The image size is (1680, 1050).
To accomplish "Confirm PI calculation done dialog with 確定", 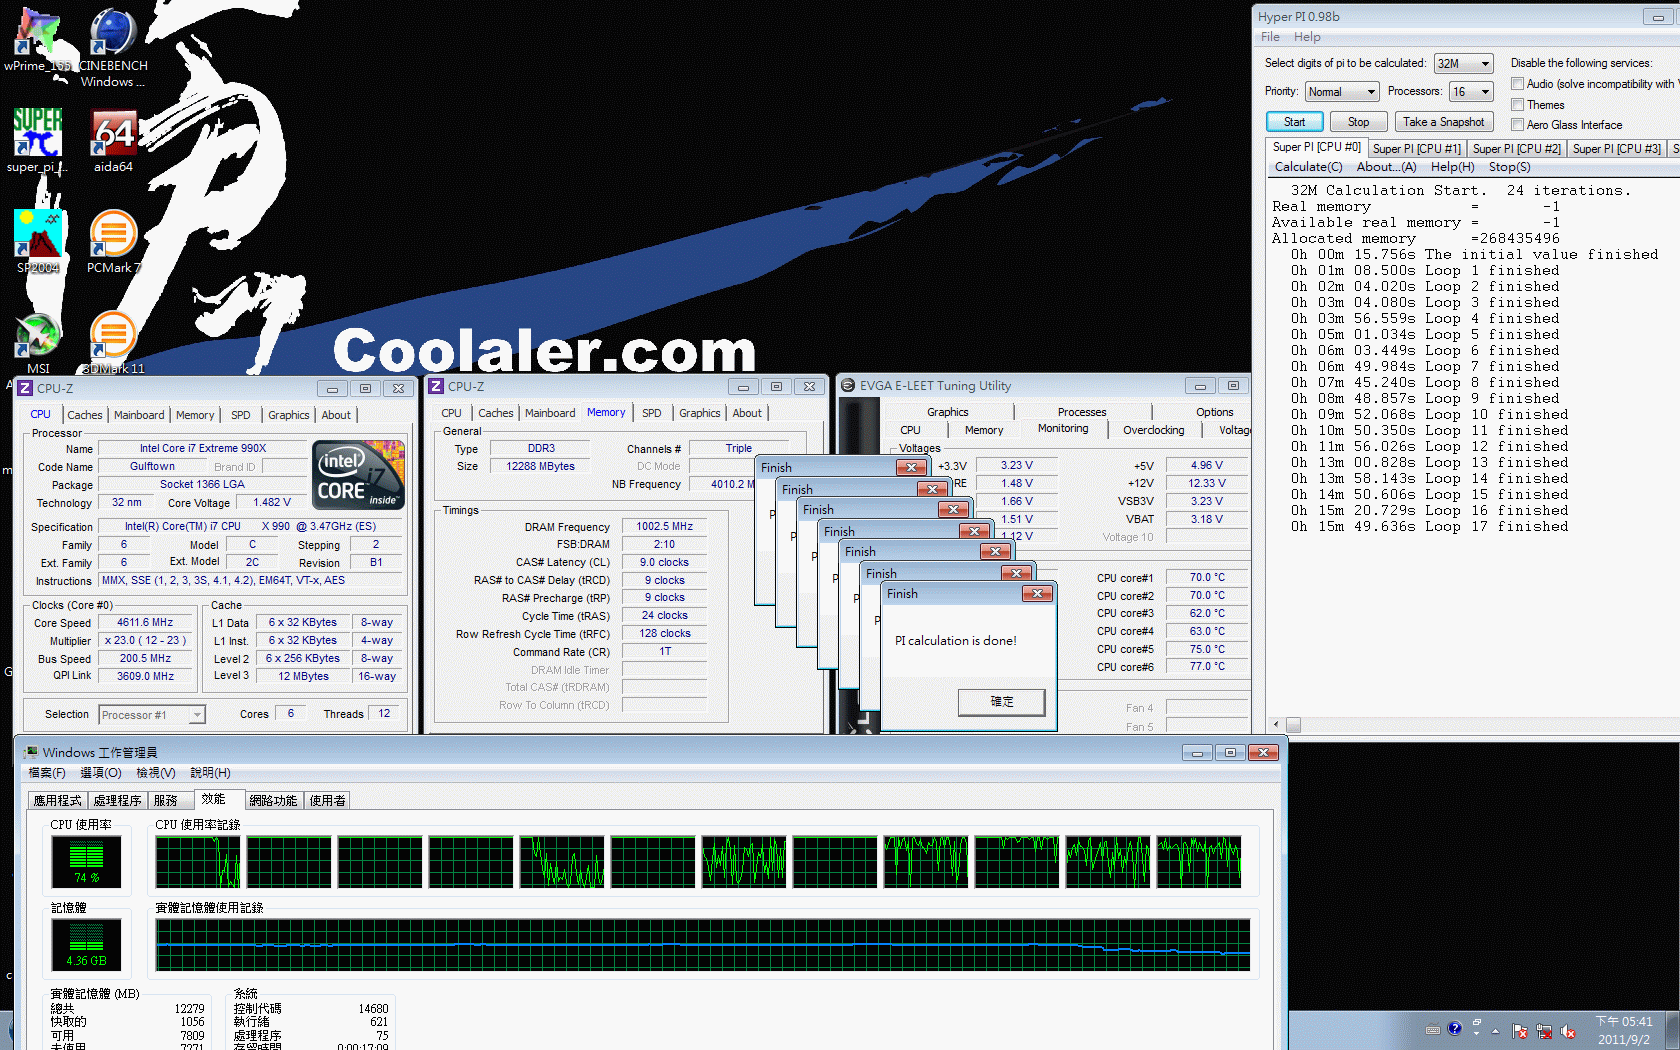I will (x=1002, y=702).
